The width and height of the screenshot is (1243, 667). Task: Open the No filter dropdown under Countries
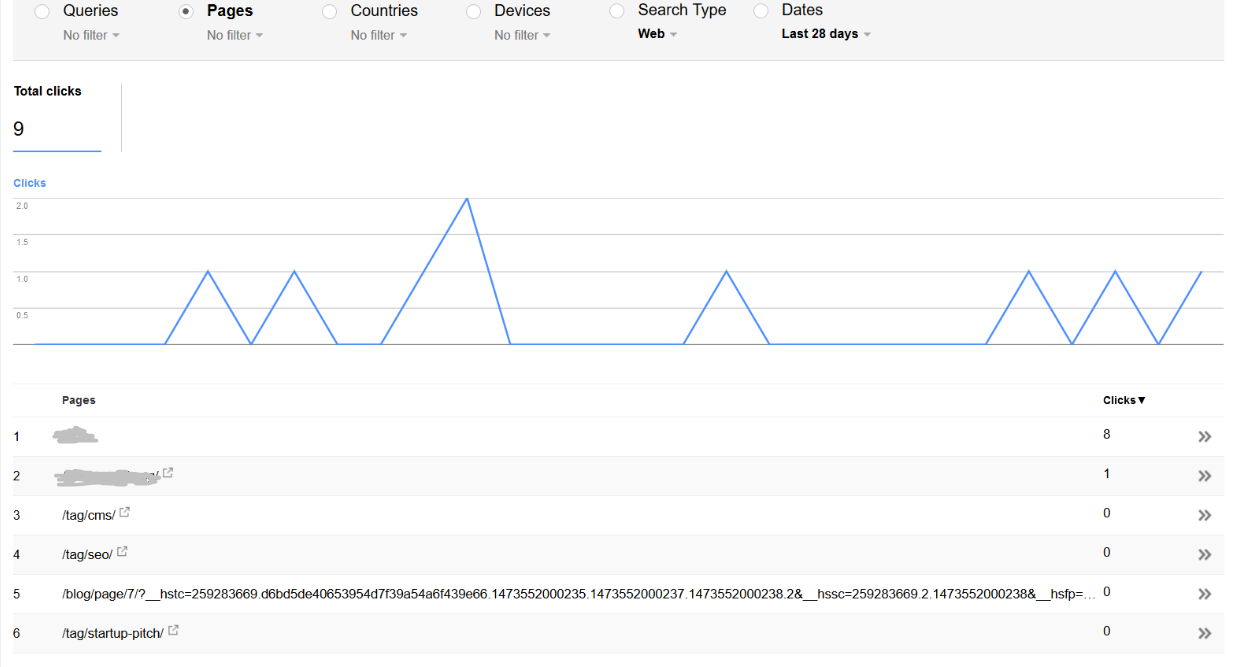tap(379, 35)
